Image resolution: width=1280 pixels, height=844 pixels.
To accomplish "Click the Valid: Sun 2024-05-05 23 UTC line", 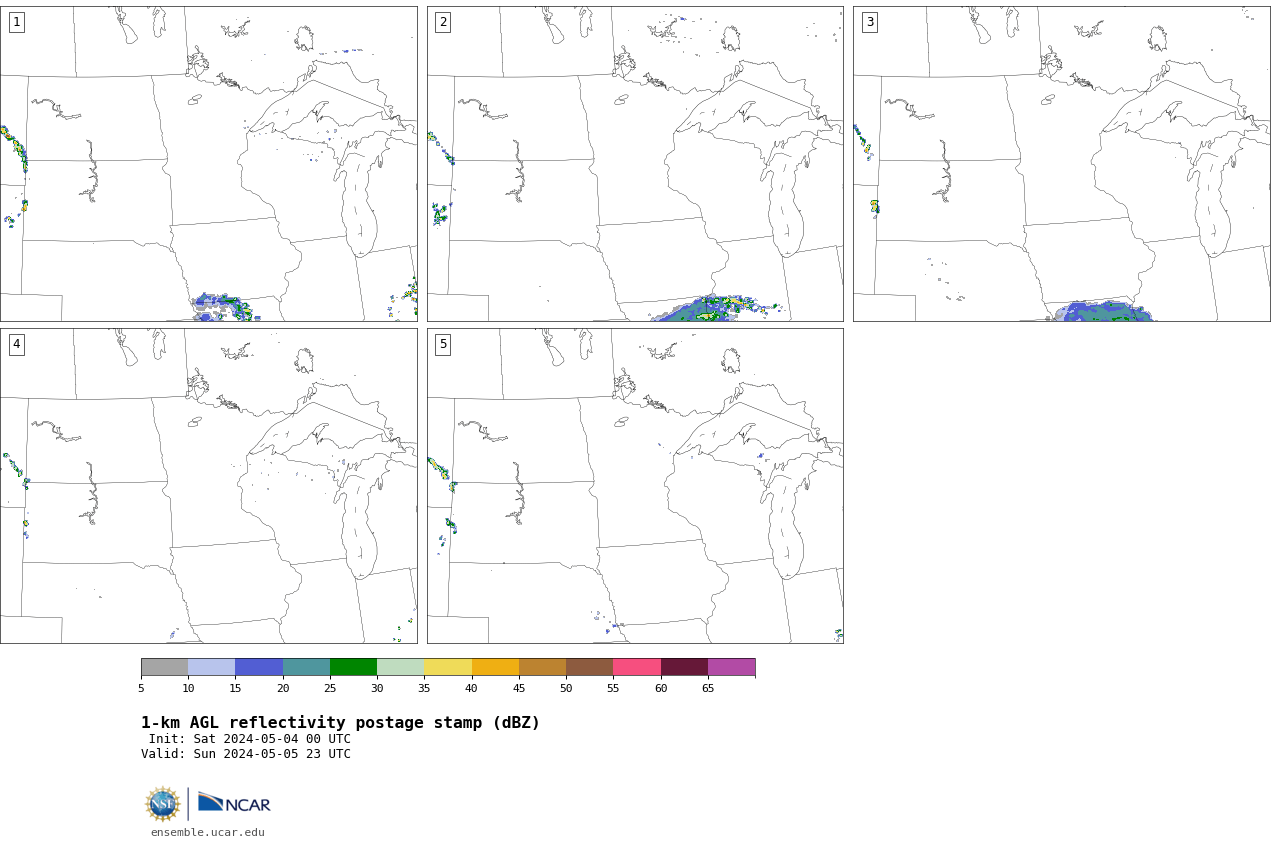I will (x=246, y=754).
